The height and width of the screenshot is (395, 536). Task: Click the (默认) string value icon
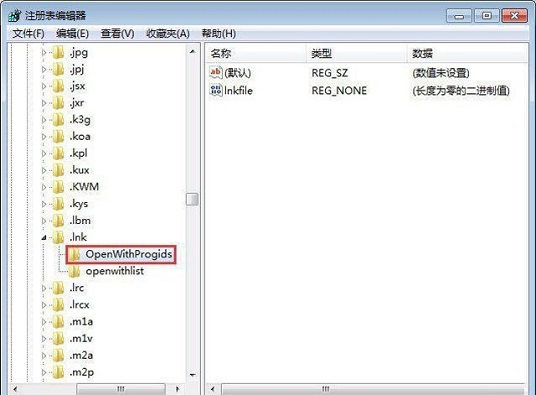click(216, 73)
